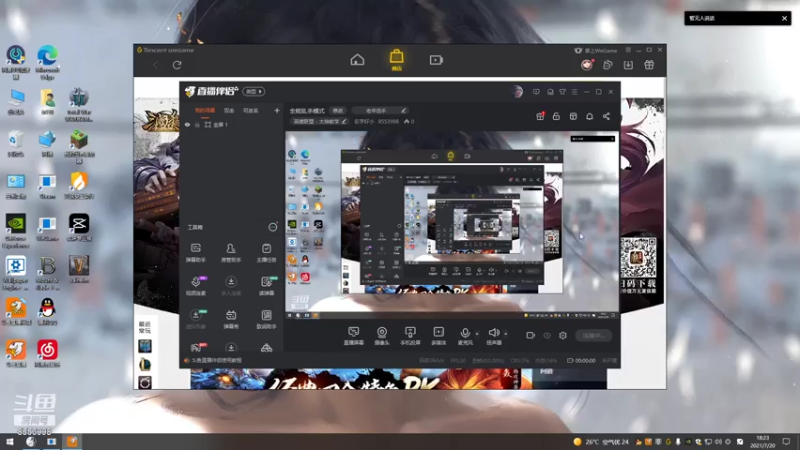Open the WeGame shop tab
The image size is (800, 450).
[396, 60]
